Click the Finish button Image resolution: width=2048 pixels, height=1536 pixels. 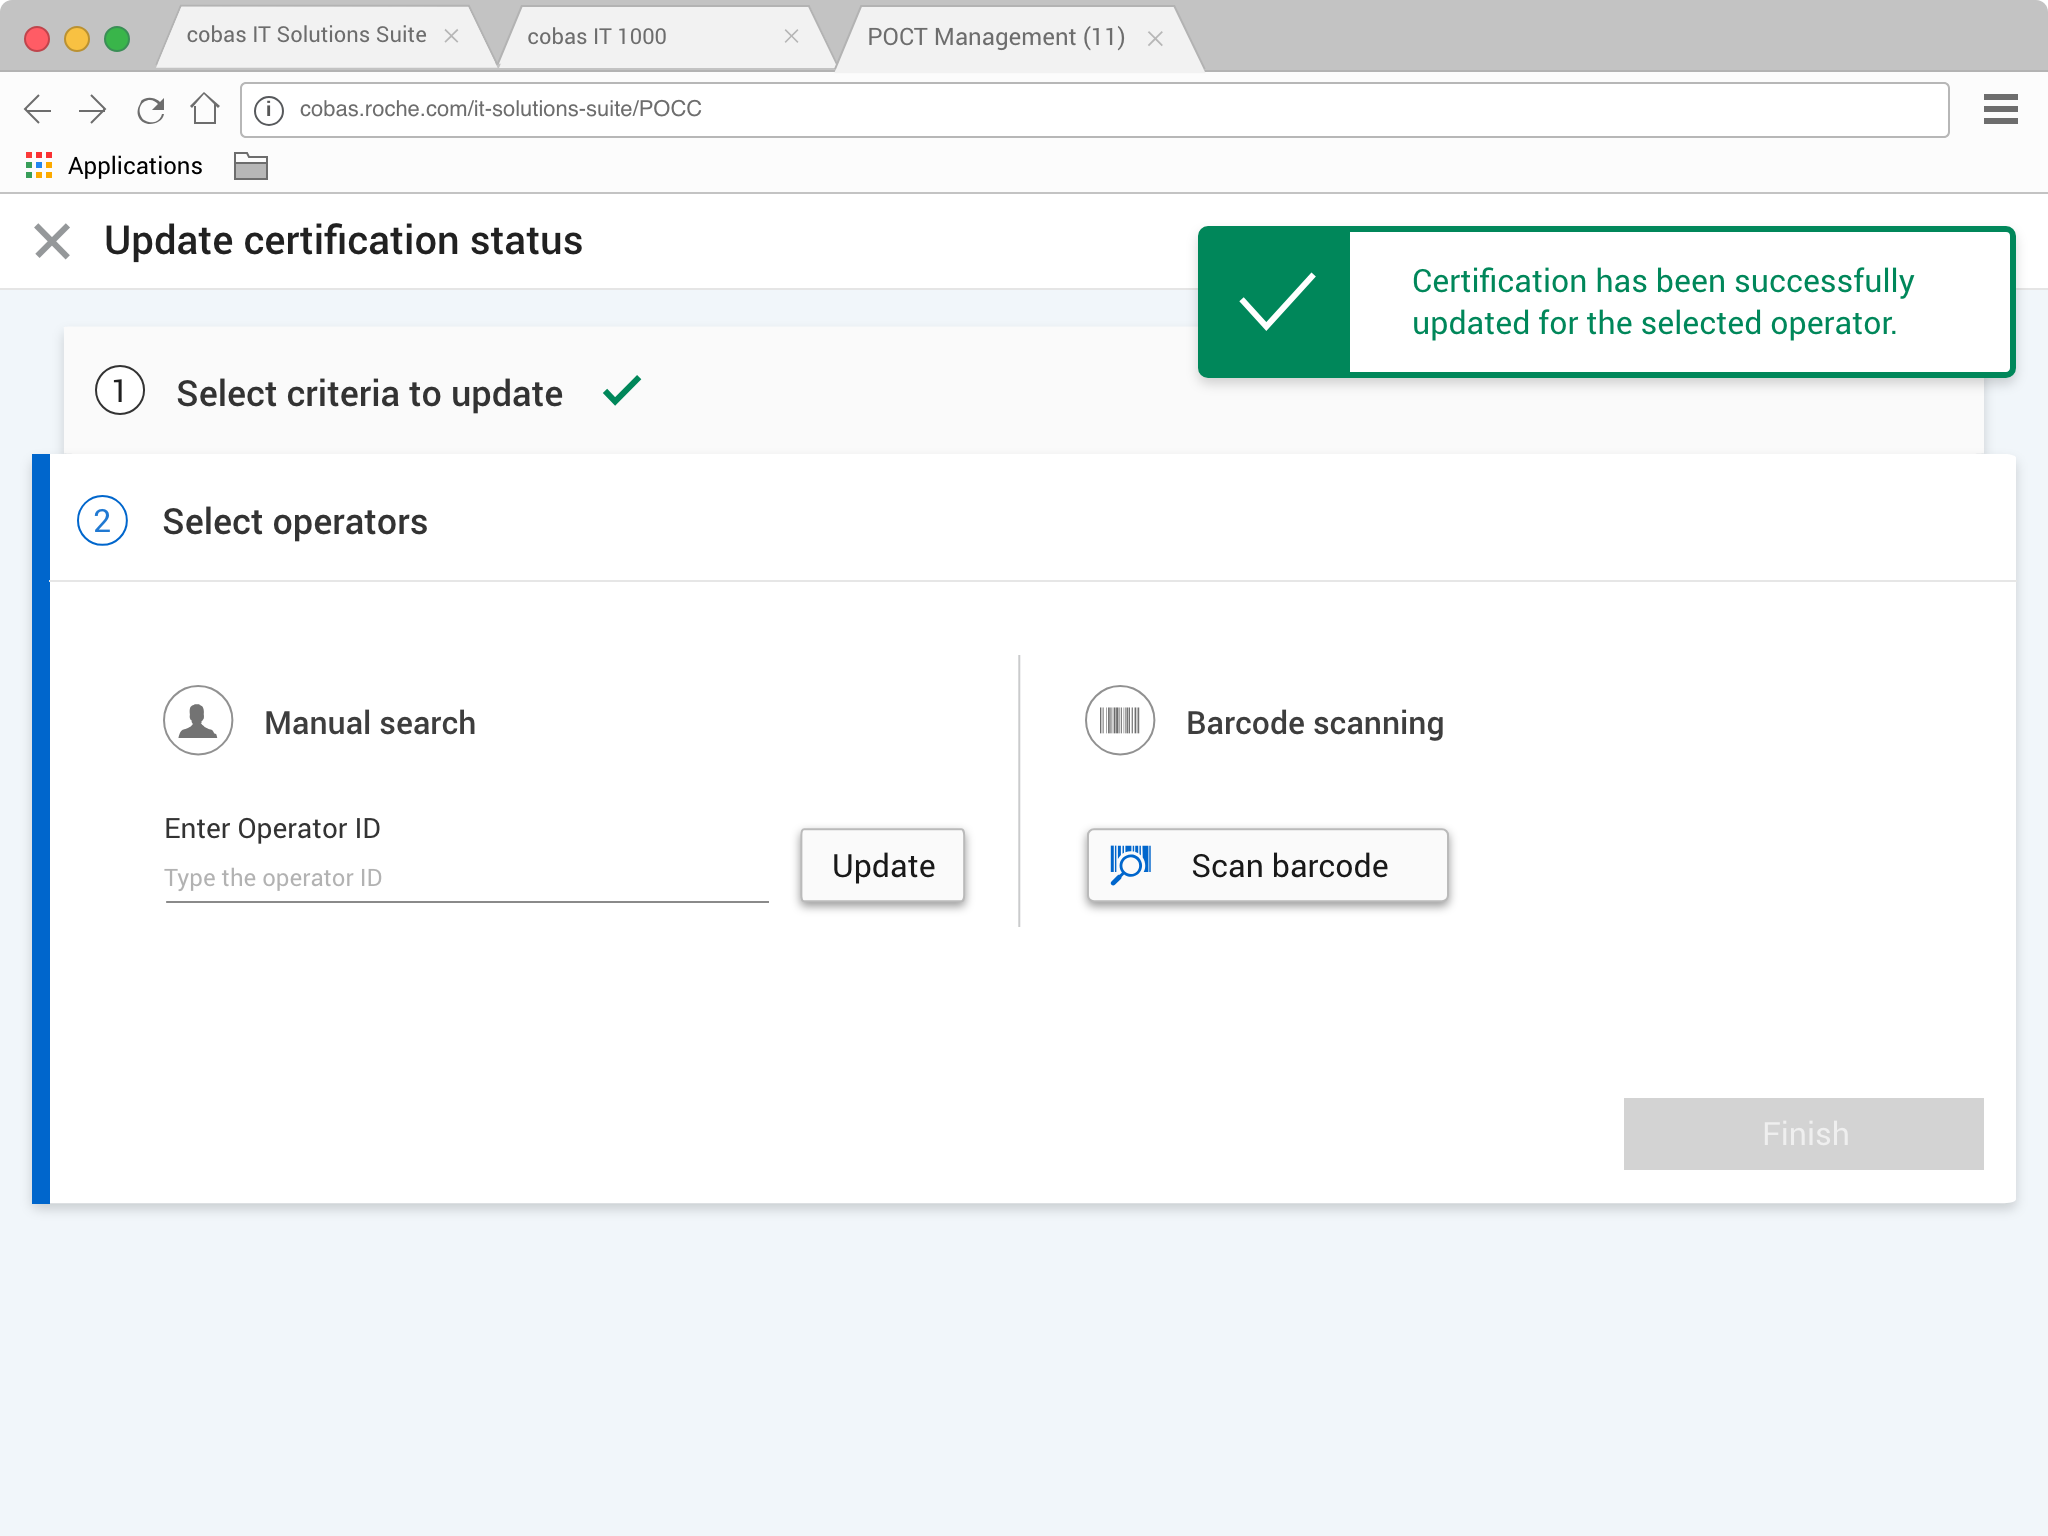coord(1803,1133)
